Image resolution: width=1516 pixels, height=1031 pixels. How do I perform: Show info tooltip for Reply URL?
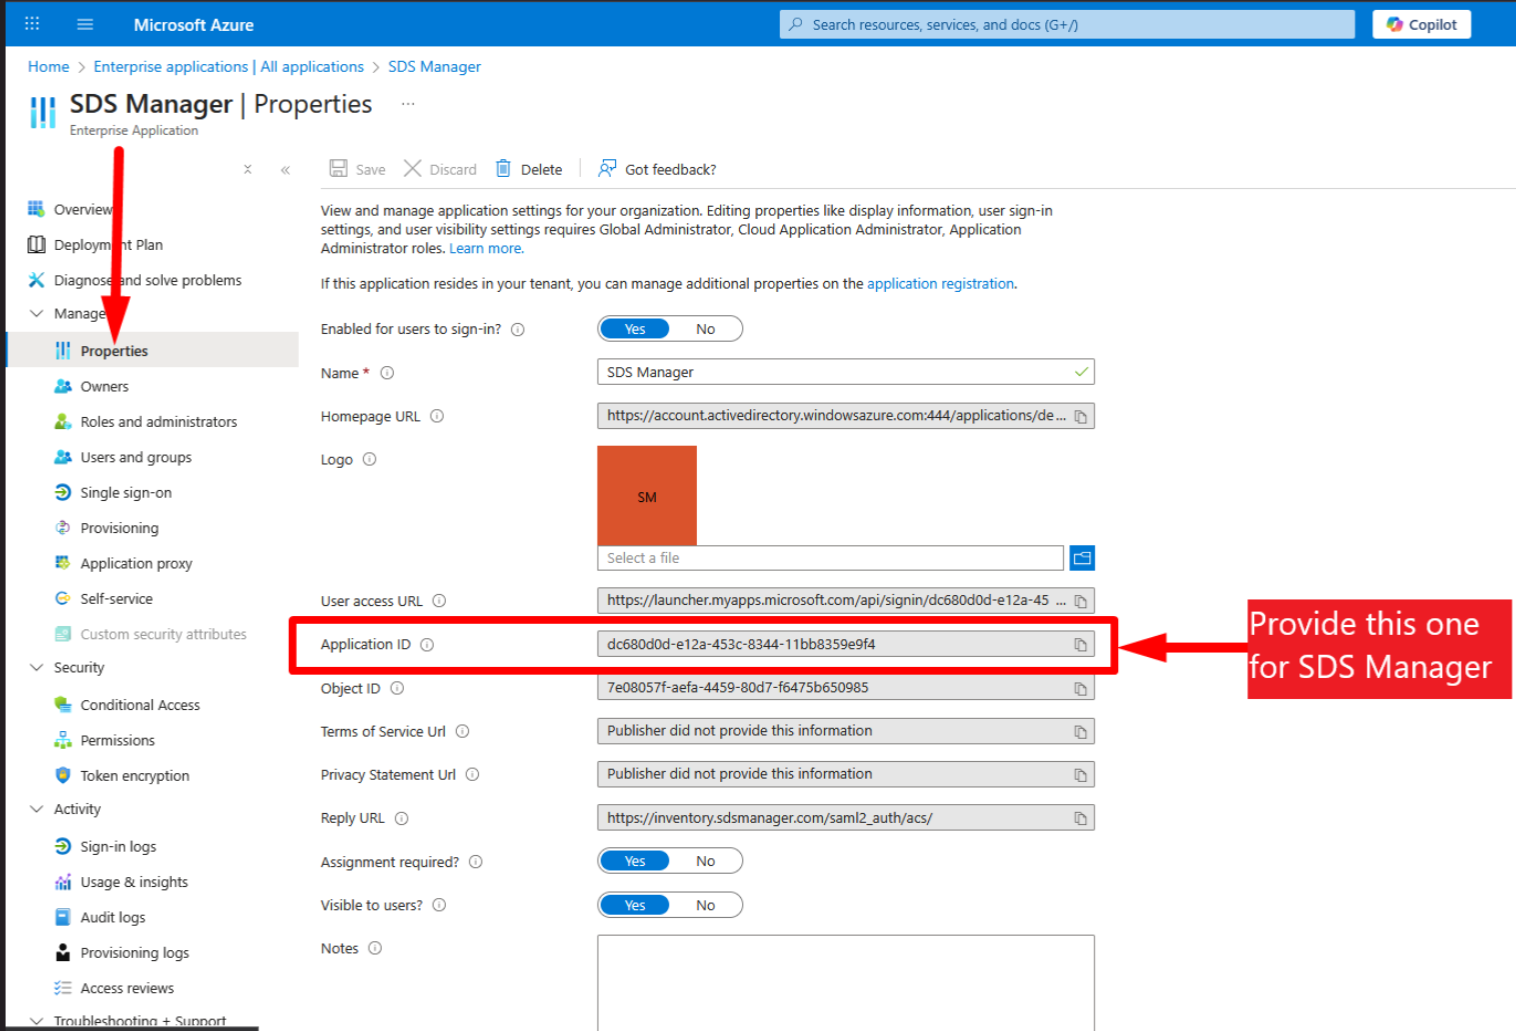point(402,818)
